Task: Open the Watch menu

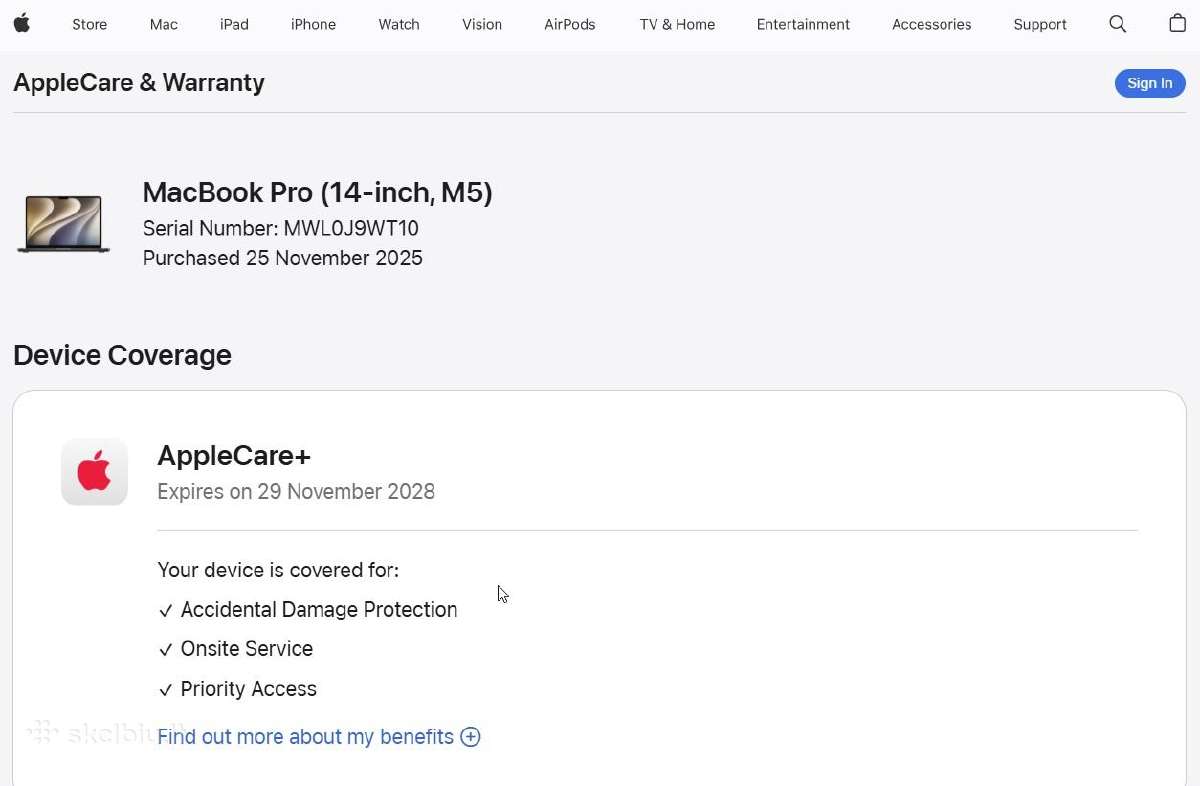Action: 399,24
